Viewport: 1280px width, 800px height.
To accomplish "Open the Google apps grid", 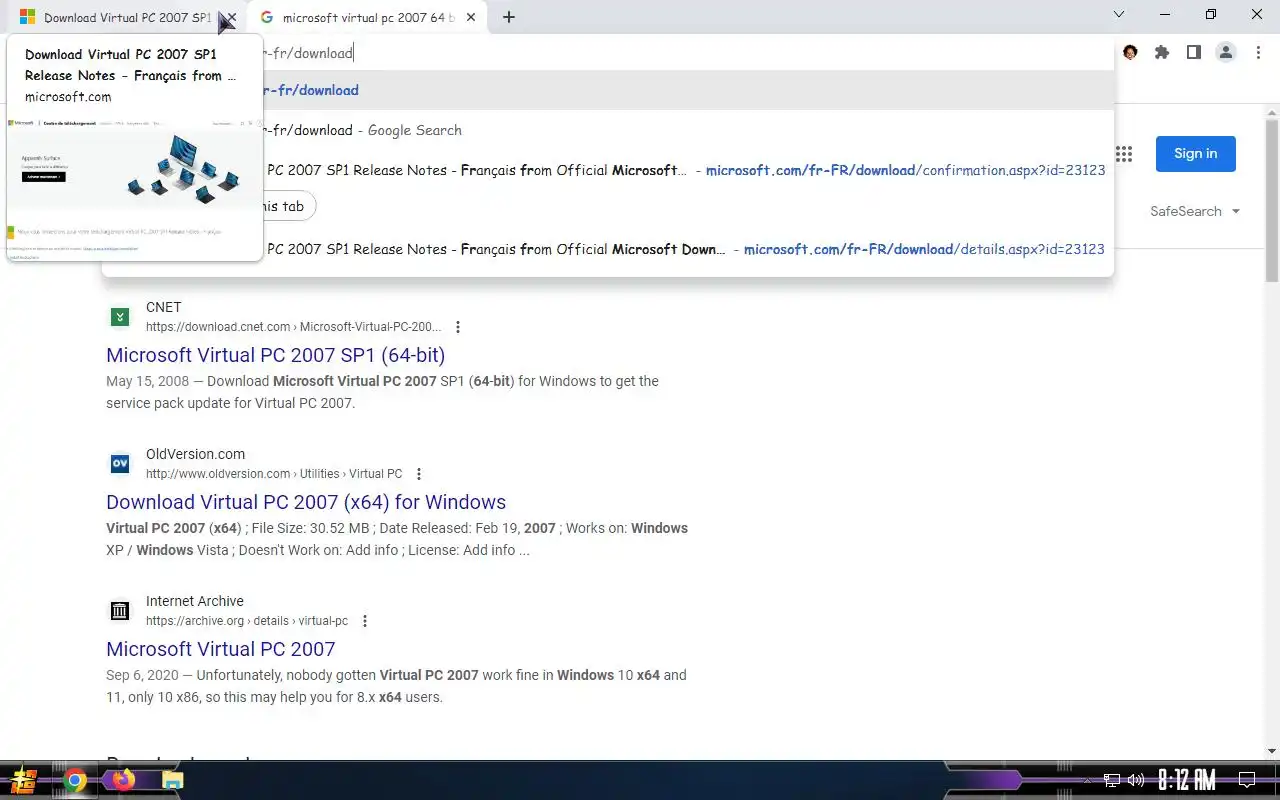I will pyautogui.click(x=1124, y=154).
